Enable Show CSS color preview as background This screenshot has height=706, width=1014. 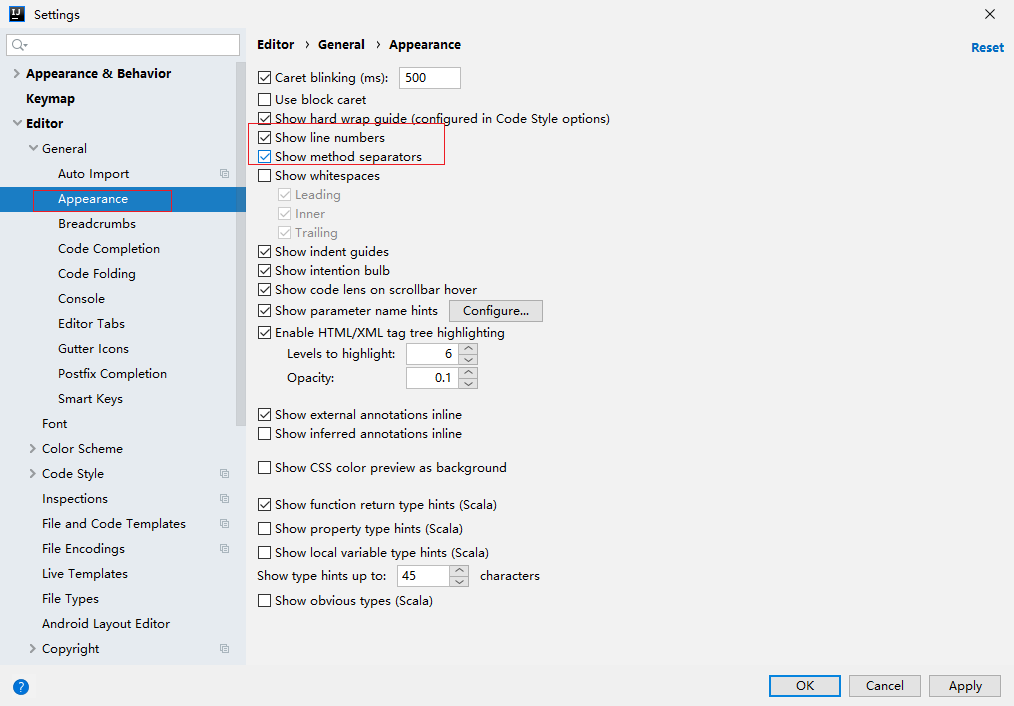[264, 467]
